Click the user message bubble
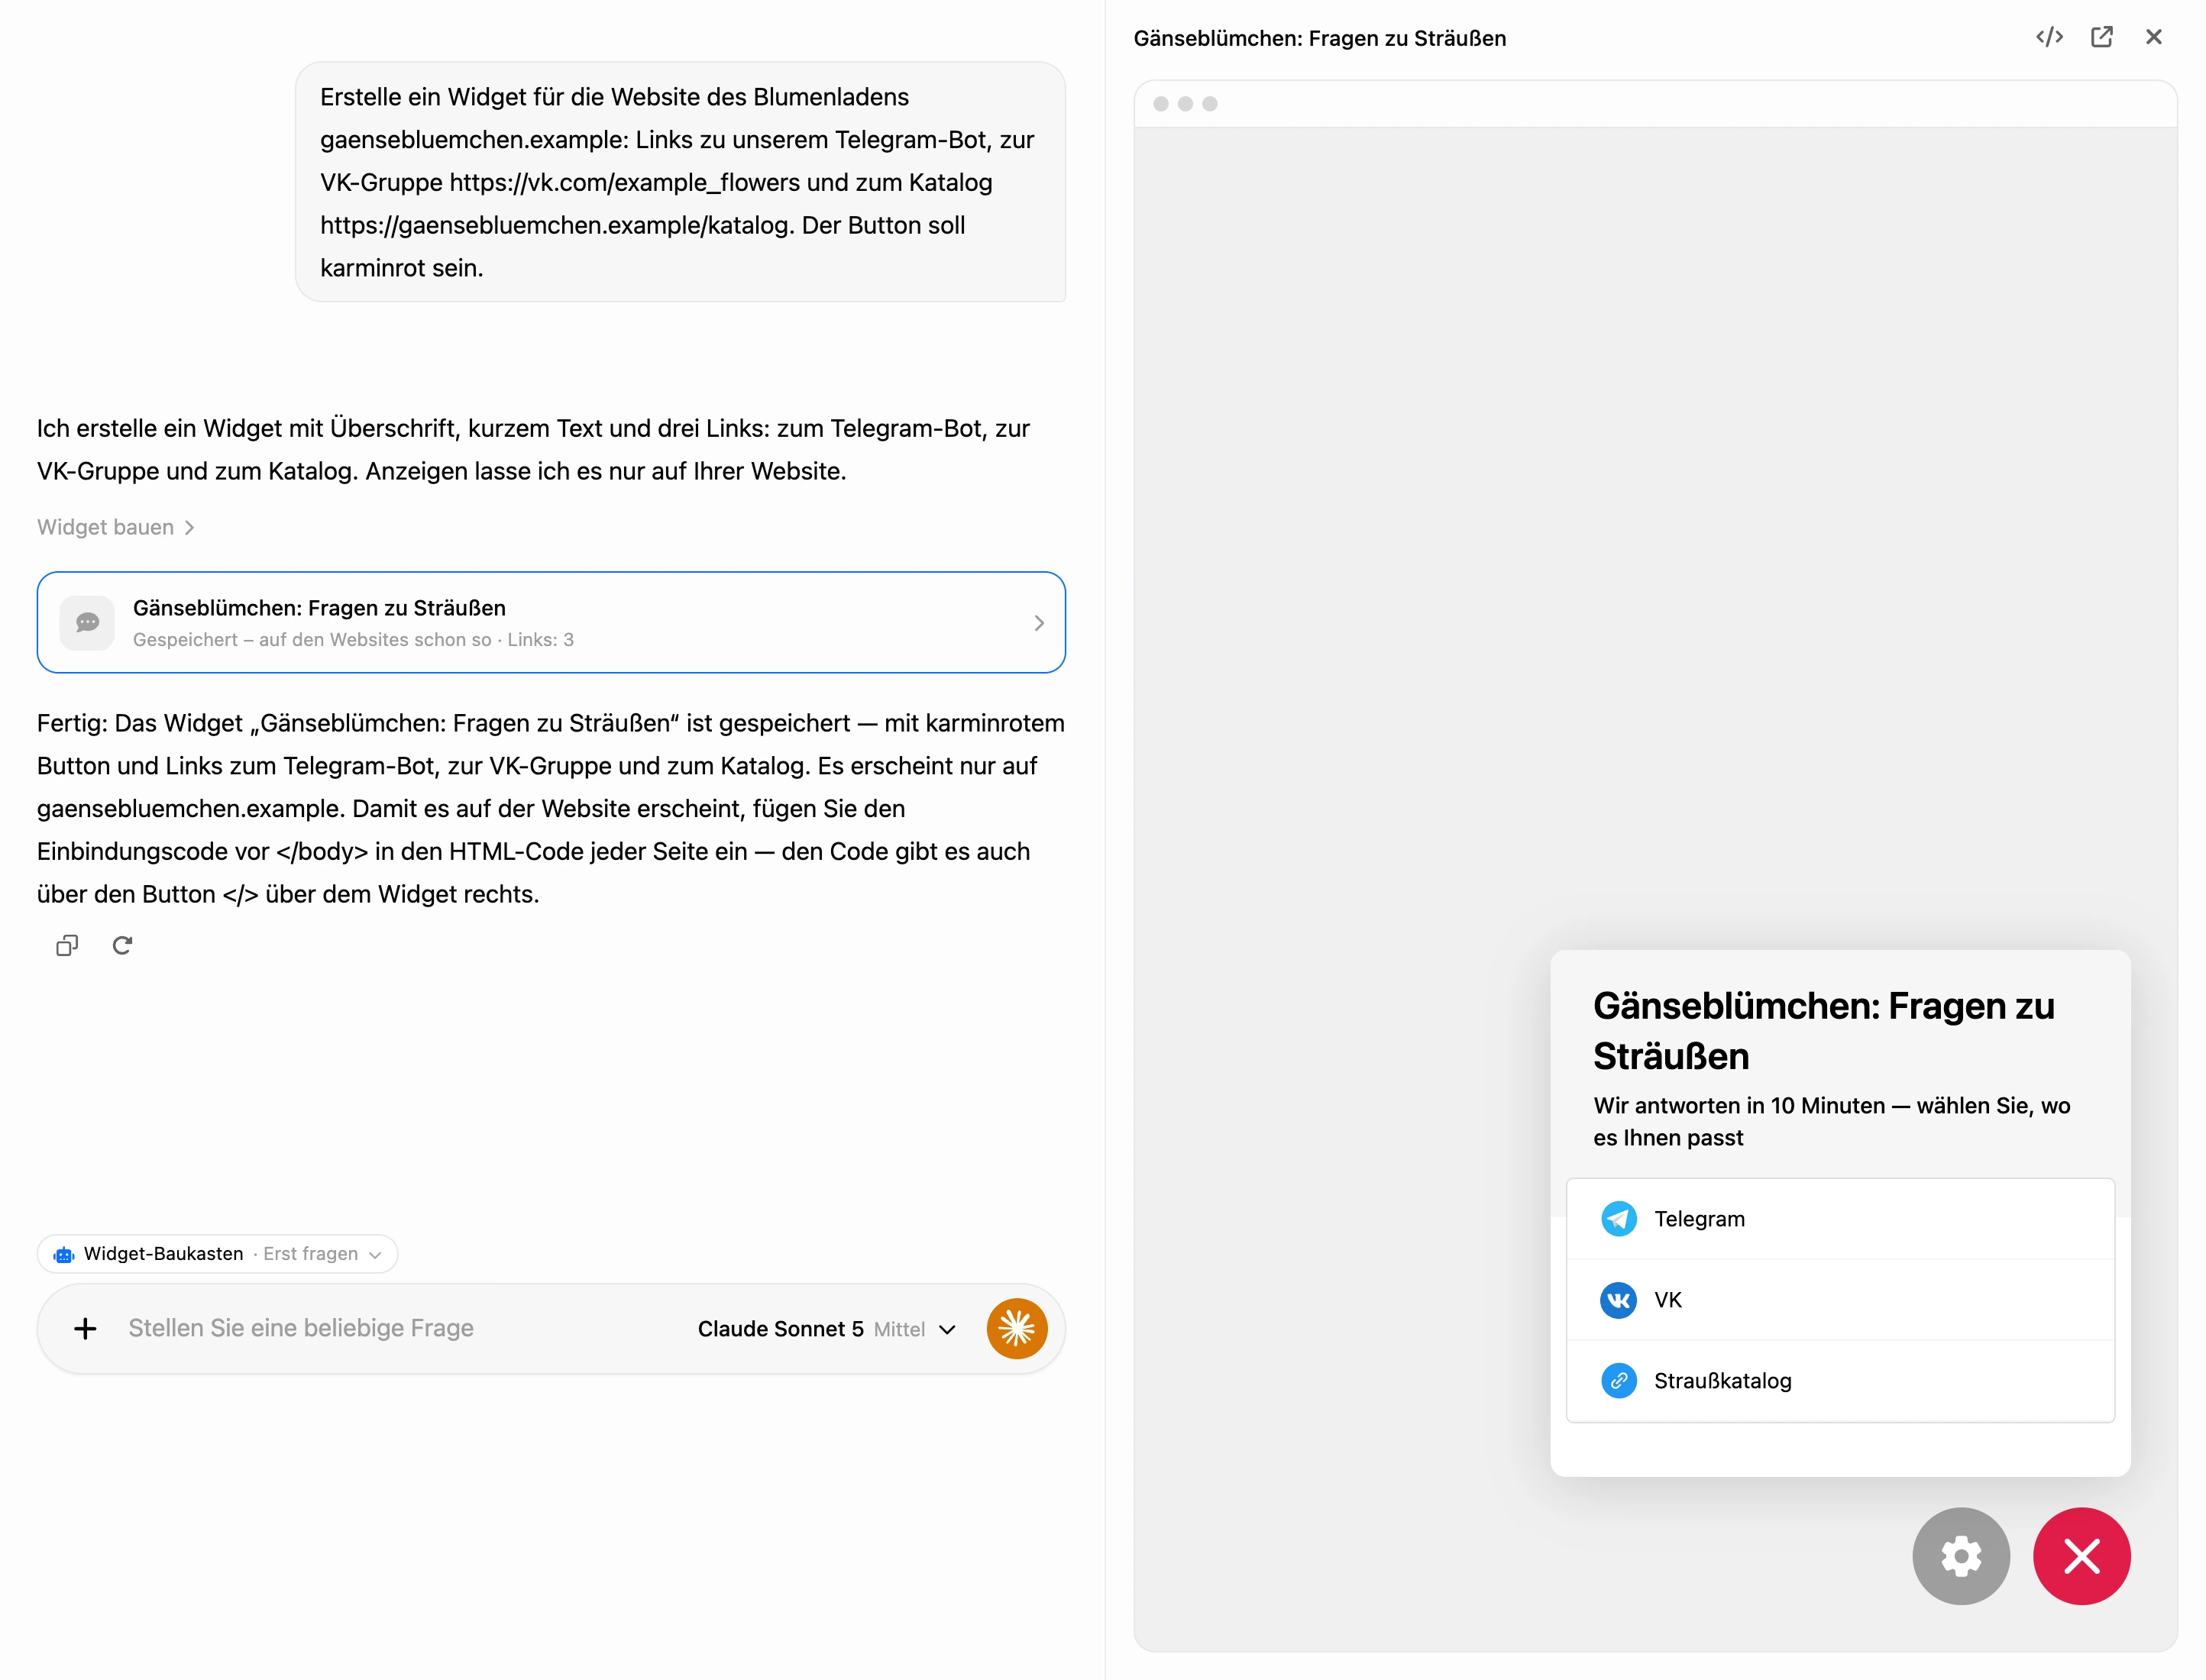This screenshot has width=2206, height=1680. (680, 182)
